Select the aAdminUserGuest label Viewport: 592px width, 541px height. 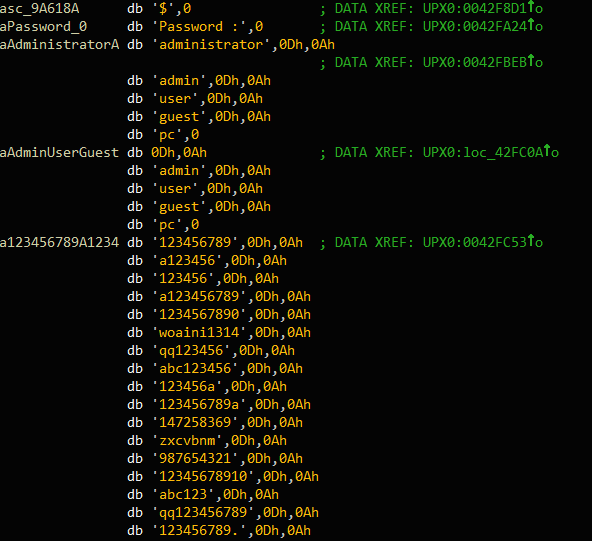click(x=60, y=153)
